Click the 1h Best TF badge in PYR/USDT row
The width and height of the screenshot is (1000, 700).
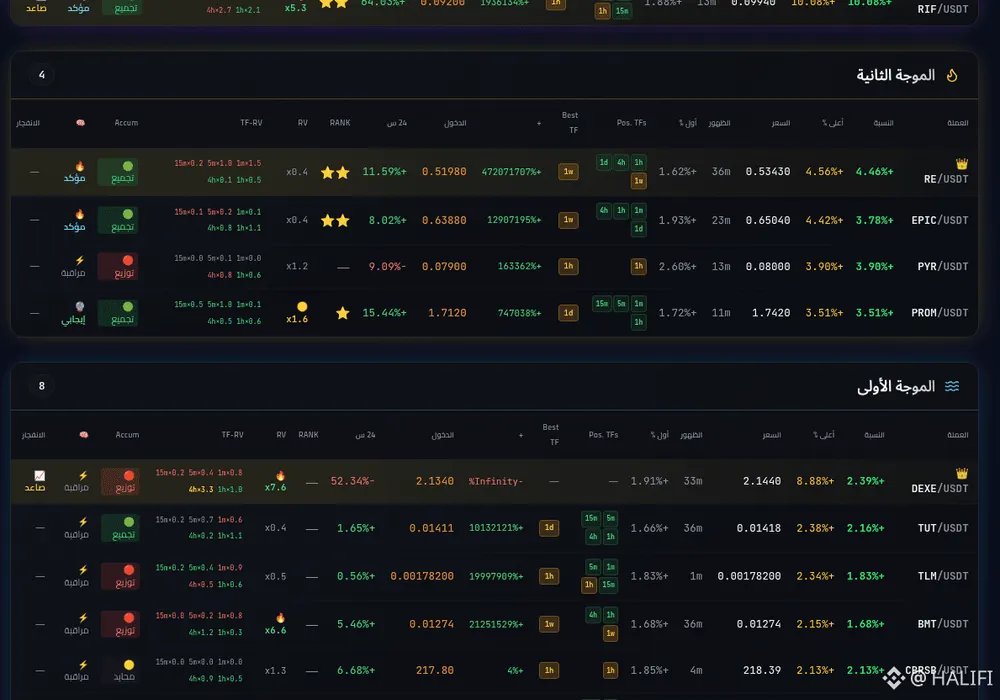568,266
